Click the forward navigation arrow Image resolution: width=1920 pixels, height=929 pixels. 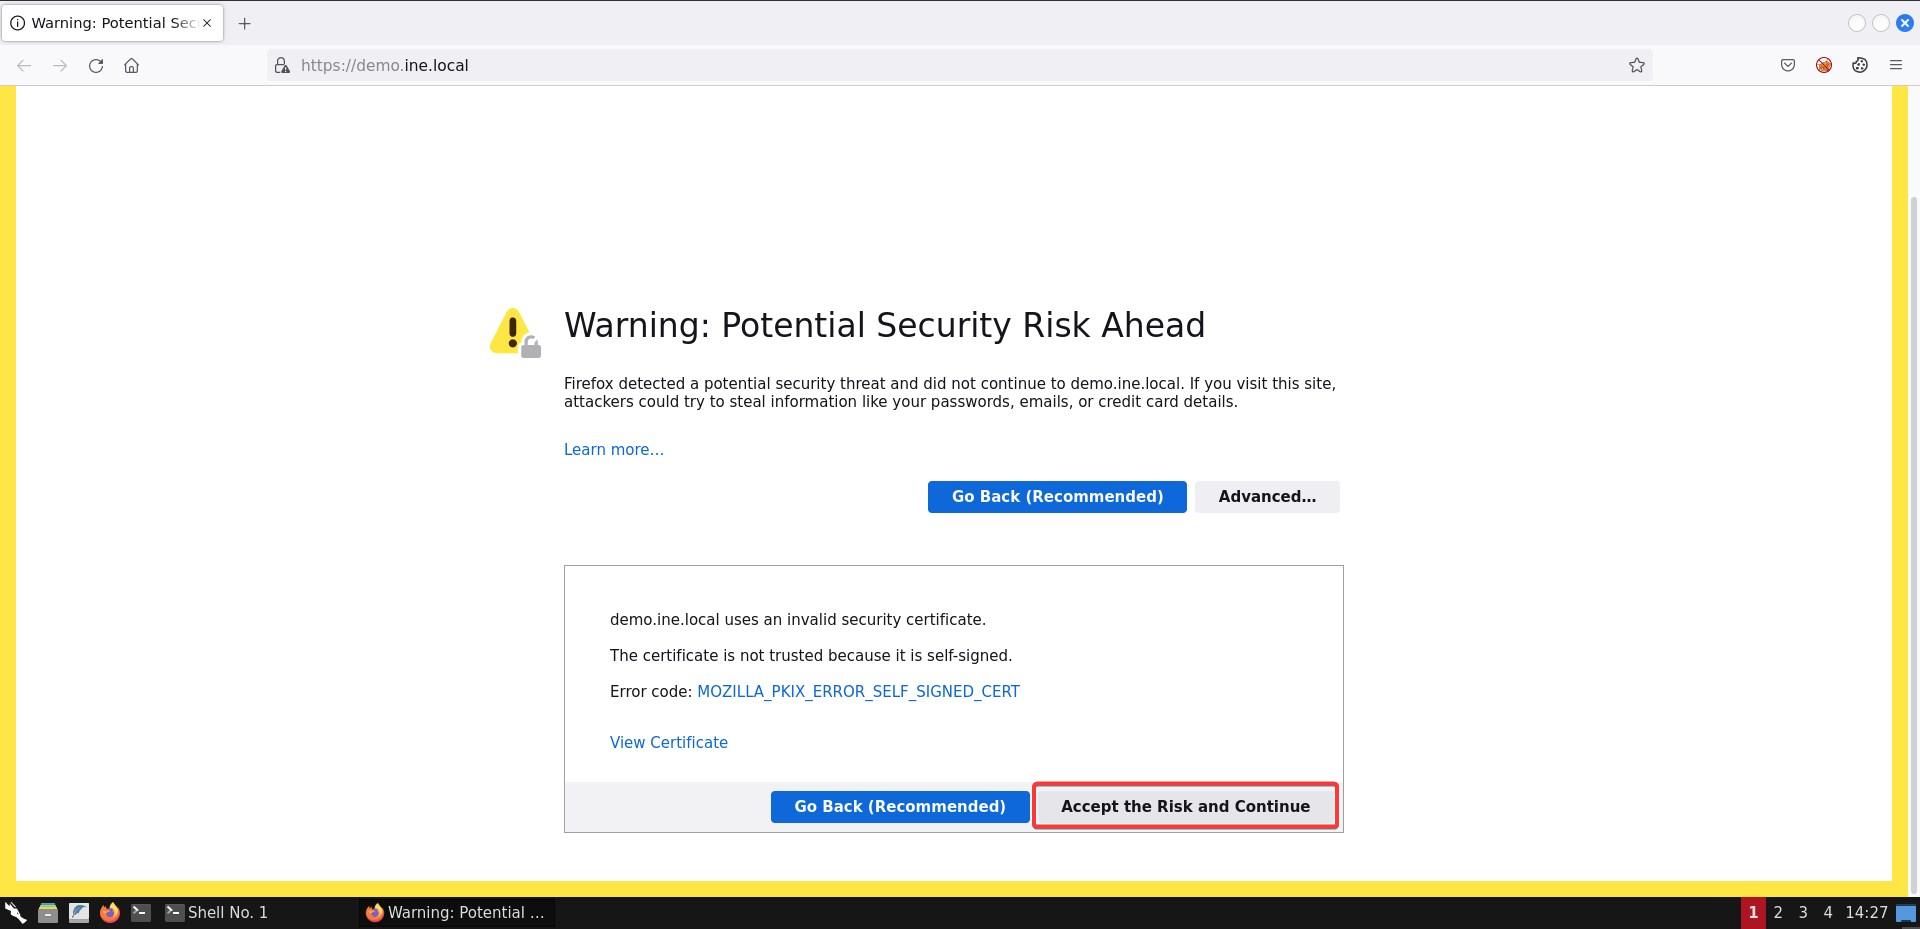pyautogui.click(x=60, y=65)
